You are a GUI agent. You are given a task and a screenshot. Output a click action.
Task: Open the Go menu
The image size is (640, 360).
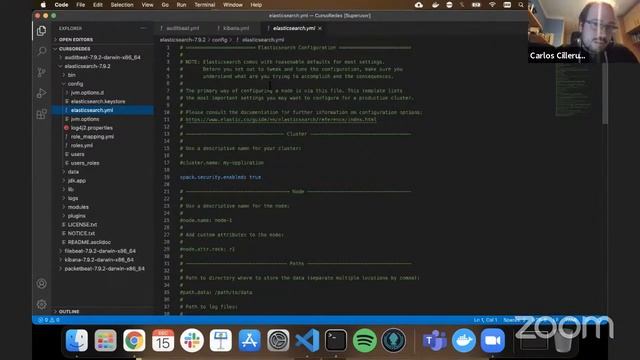coord(165,5)
